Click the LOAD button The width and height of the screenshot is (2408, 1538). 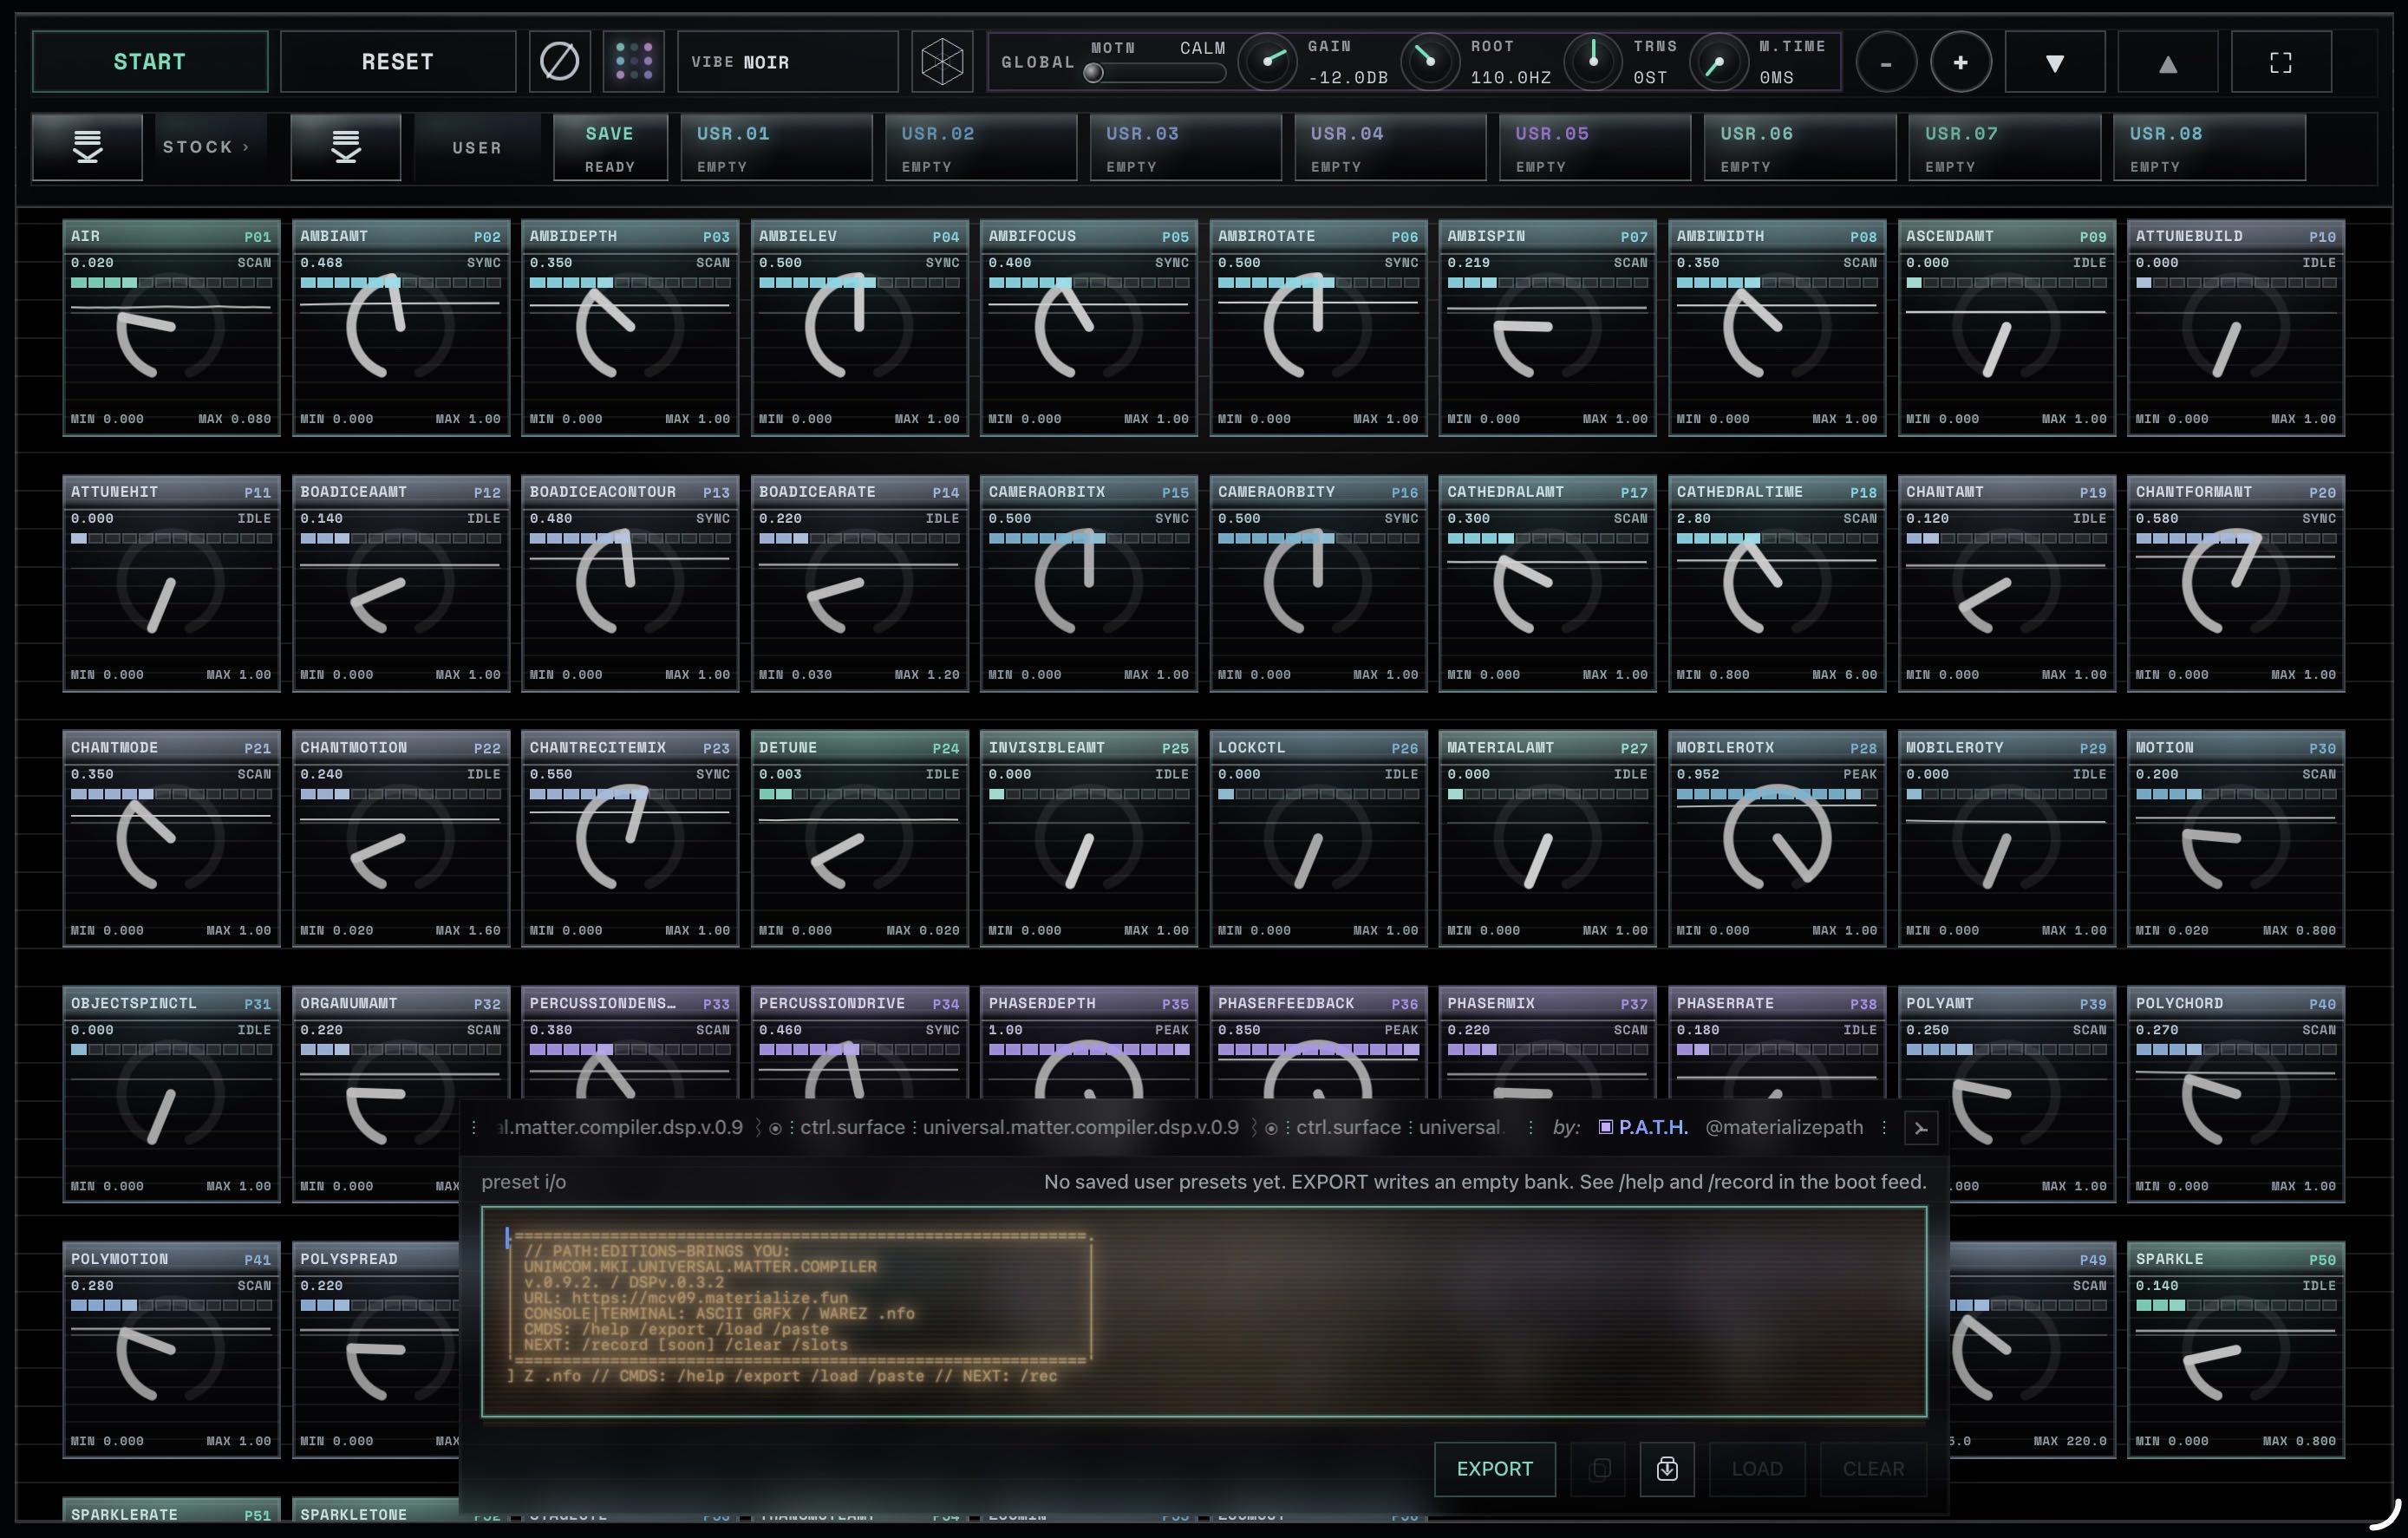pyautogui.click(x=1757, y=1469)
